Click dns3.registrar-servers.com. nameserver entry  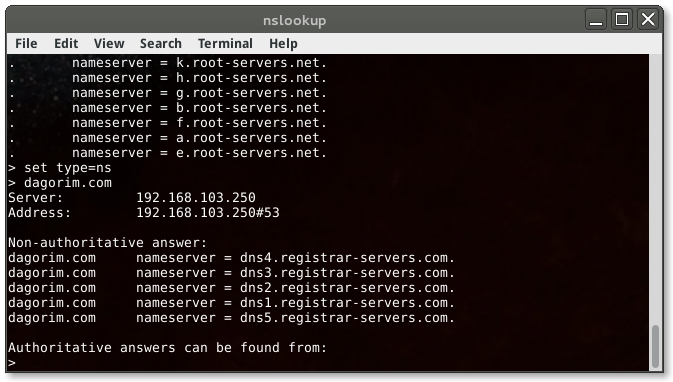click(231, 273)
